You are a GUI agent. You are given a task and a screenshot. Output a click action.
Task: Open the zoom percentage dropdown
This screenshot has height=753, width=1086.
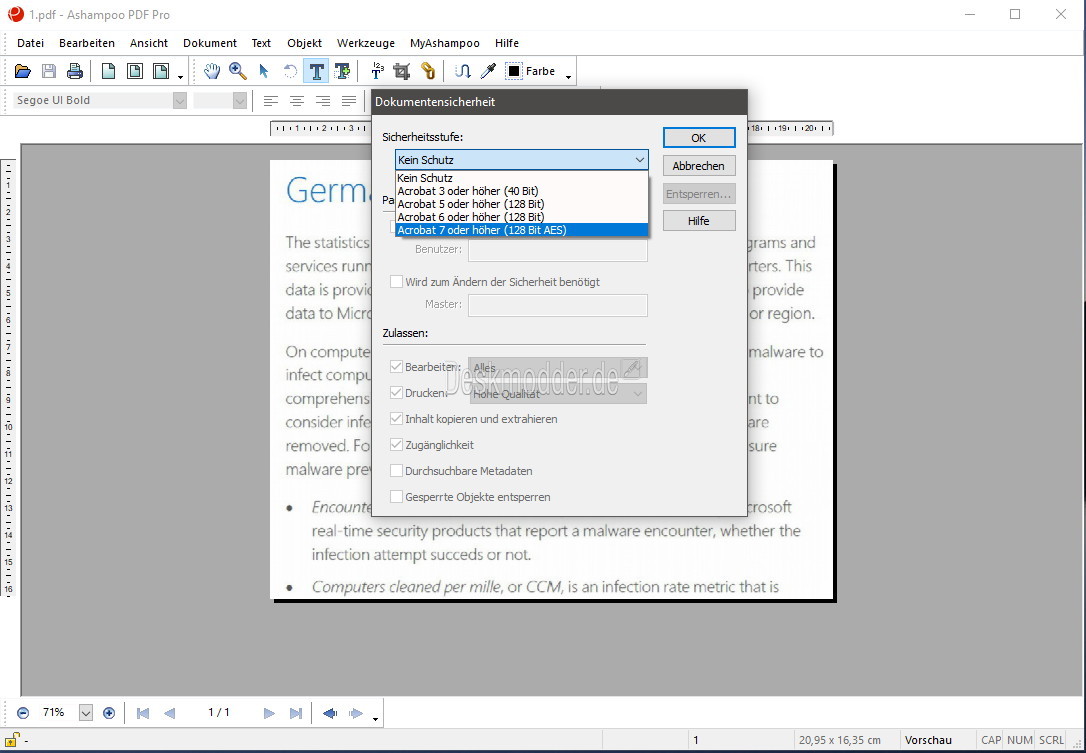(x=85, y=713)
